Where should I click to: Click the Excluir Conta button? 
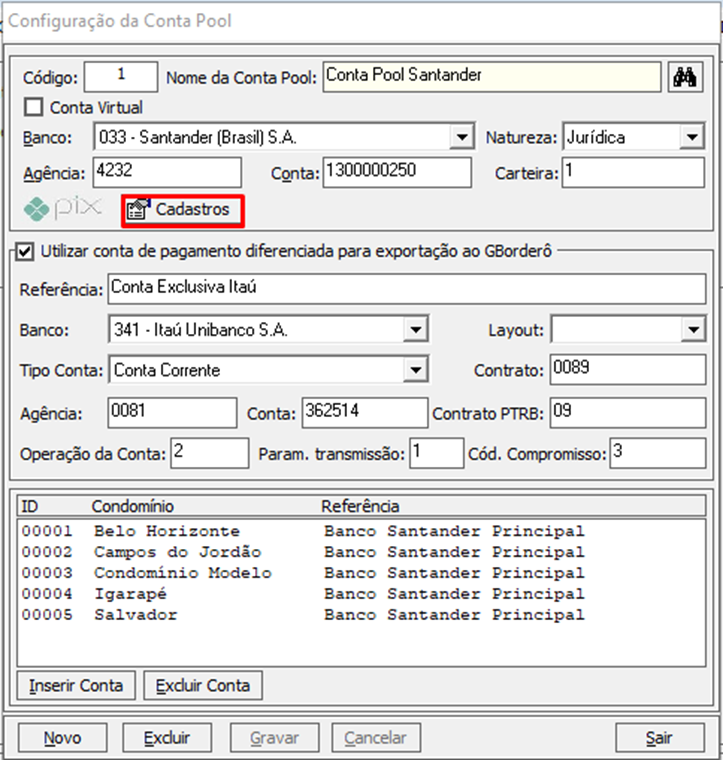tap(203, 685)
